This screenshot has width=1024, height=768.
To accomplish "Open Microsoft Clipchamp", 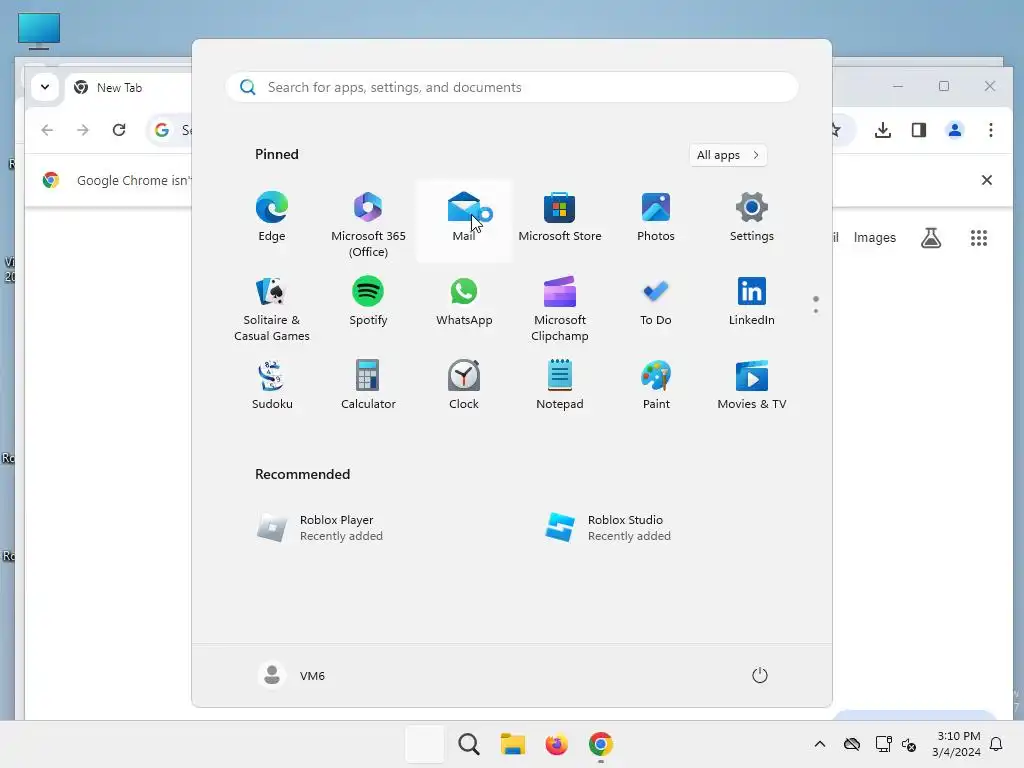I will tap(560, 308).
